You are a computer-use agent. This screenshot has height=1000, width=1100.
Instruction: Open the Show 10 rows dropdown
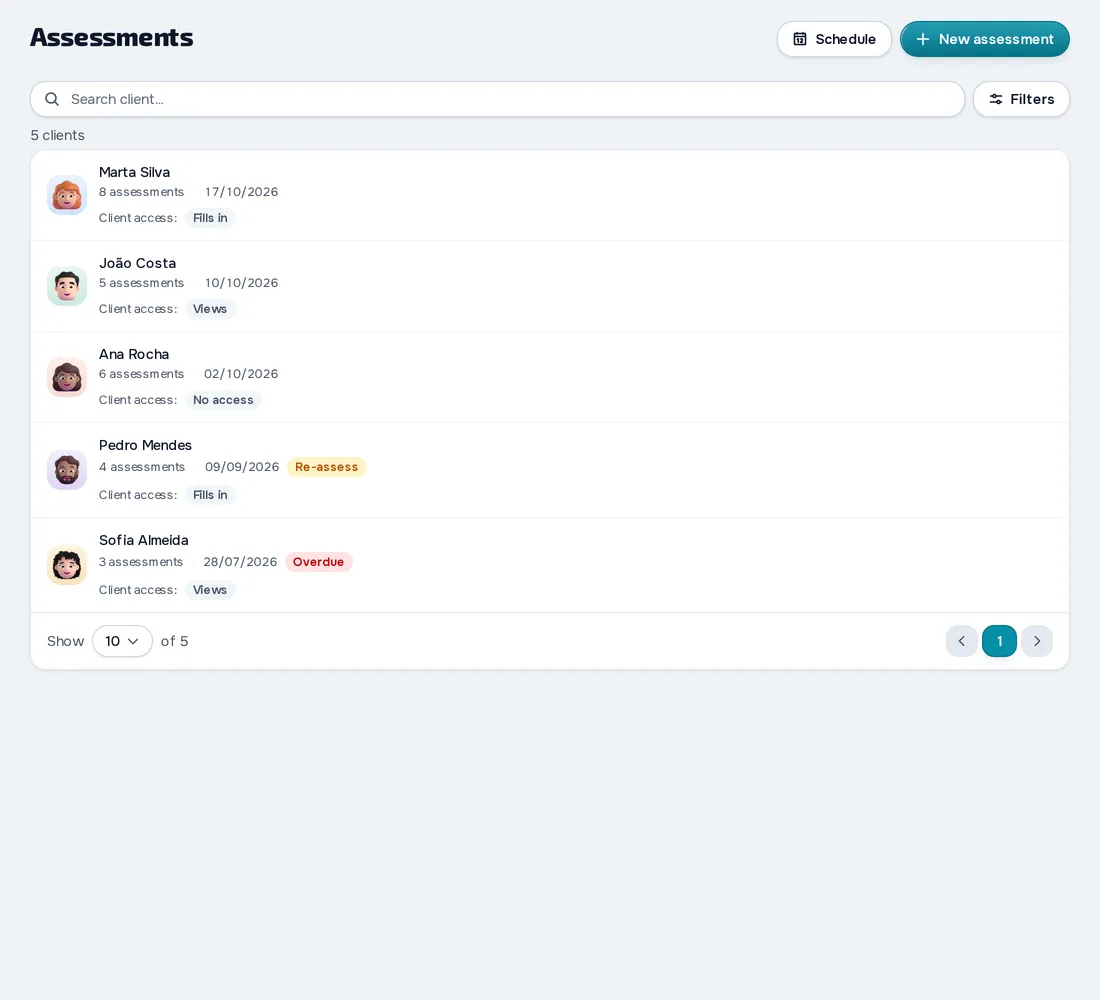click(x=122, y=641)
